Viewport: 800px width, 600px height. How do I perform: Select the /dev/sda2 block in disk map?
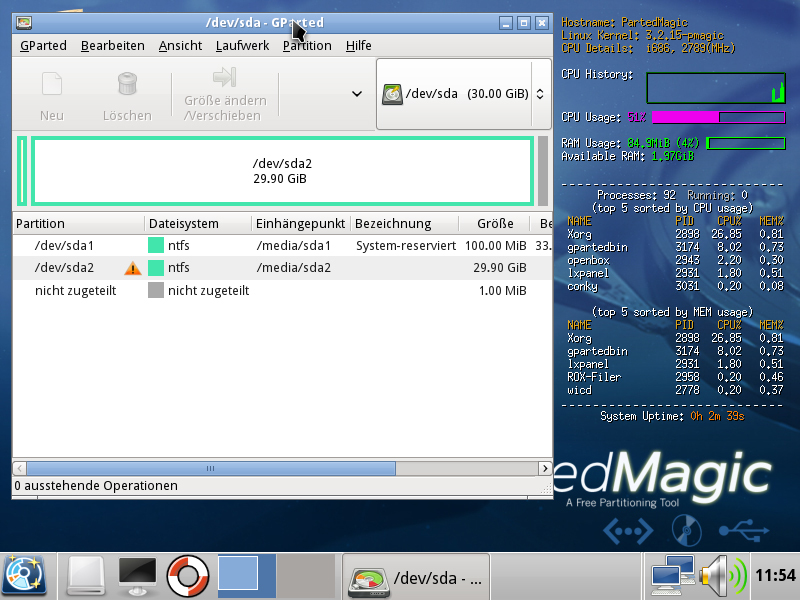pyautogui.click(x=282, y=171)
